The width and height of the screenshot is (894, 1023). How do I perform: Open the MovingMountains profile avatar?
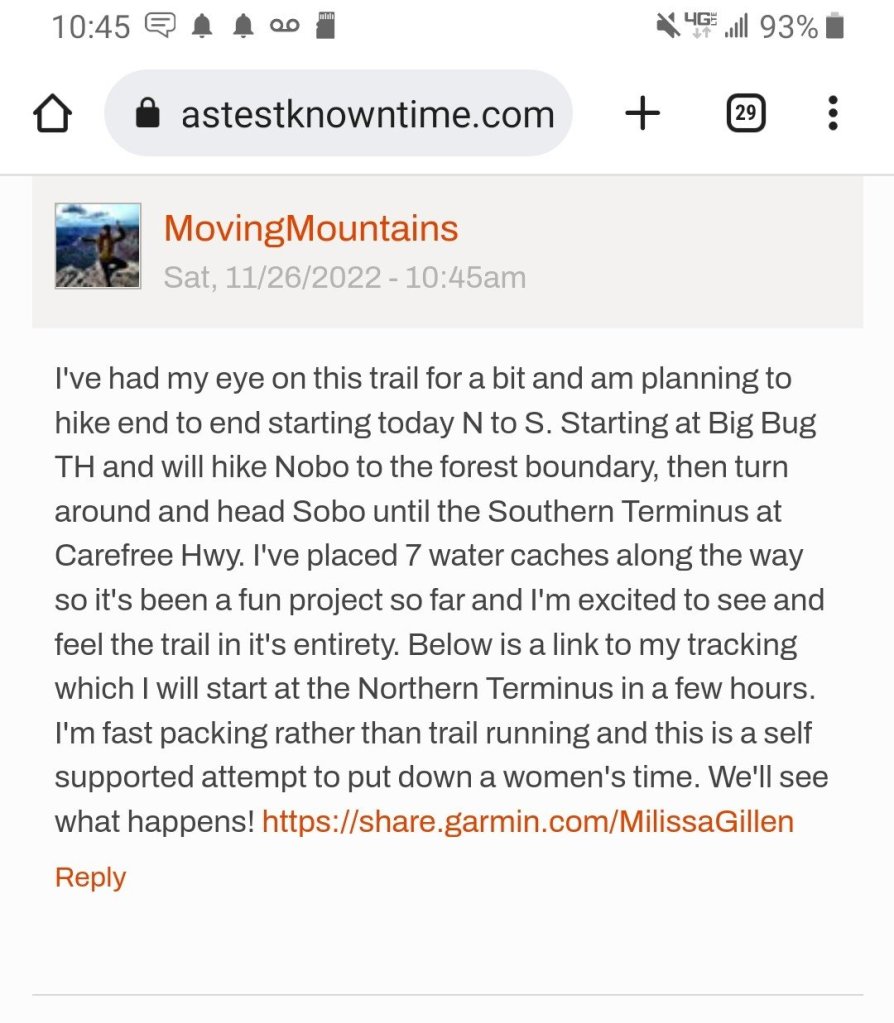[x=98, y=246]
